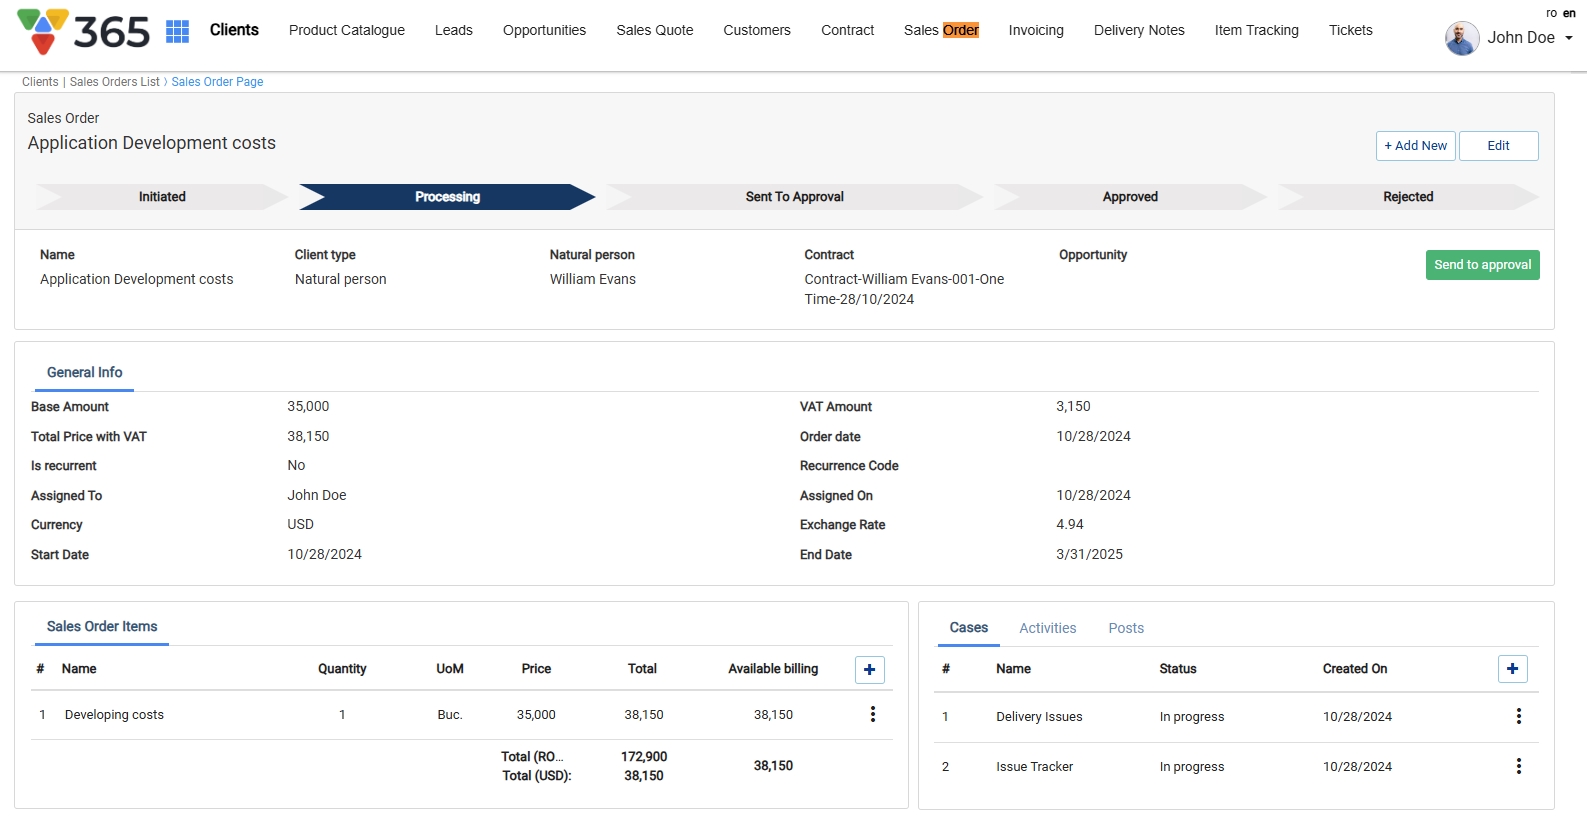
Task: Open the app launcher grid icon
Action: coord(177,31)
